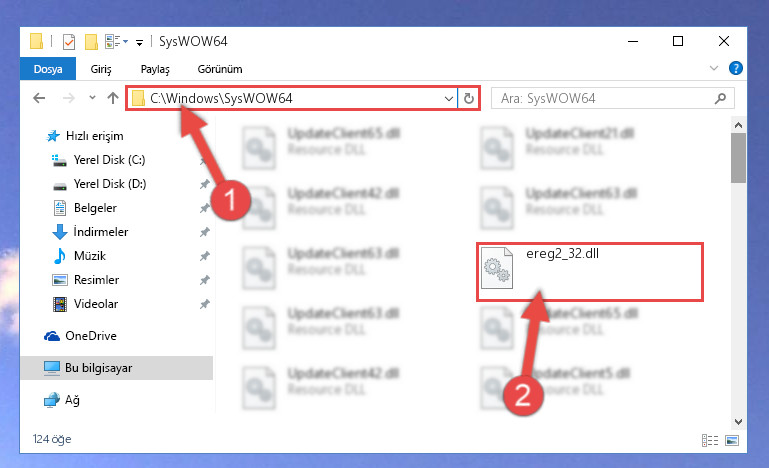769x468 pixels.
Task: Select Yerel Disk (C:) in sidebar
Action: pyautogui.click(x=109, y=160)
